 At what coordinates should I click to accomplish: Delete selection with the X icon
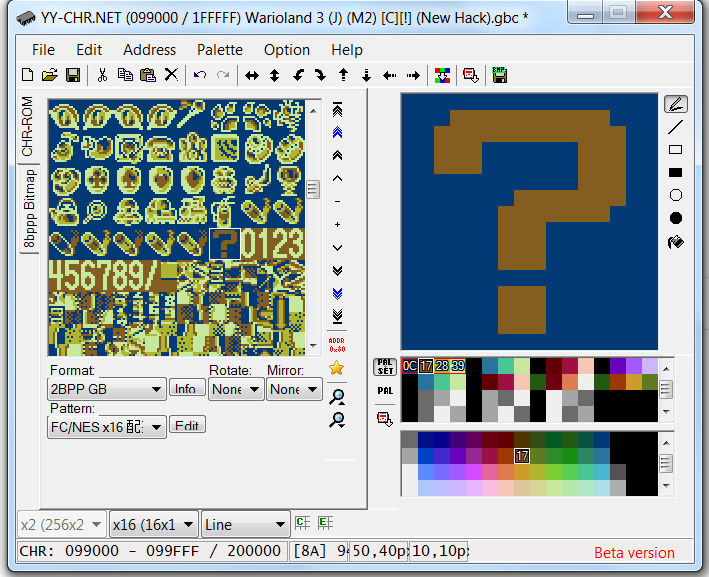coord(171,75)
